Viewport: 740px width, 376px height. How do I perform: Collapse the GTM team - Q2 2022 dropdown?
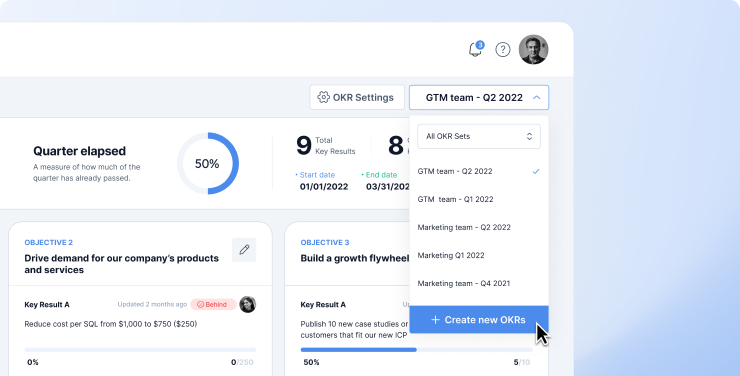(479, 97)
